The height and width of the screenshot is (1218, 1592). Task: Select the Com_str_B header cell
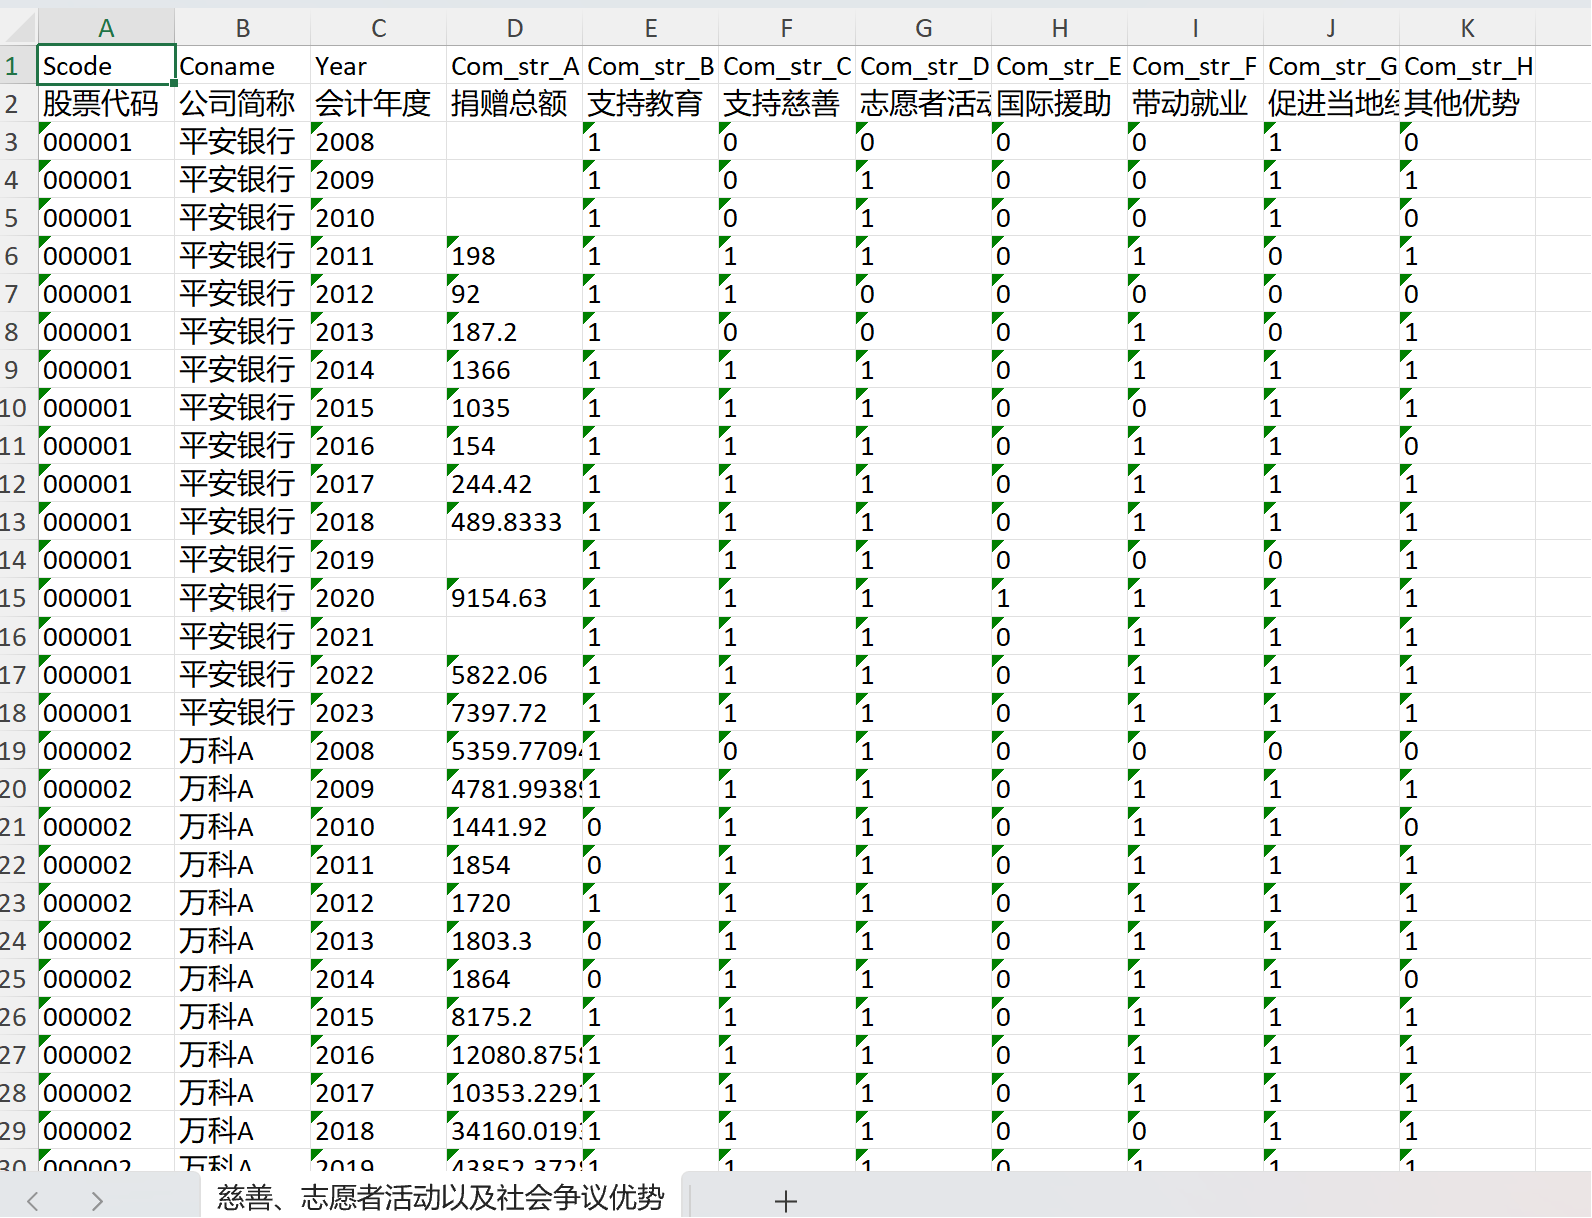pos(651,66)
